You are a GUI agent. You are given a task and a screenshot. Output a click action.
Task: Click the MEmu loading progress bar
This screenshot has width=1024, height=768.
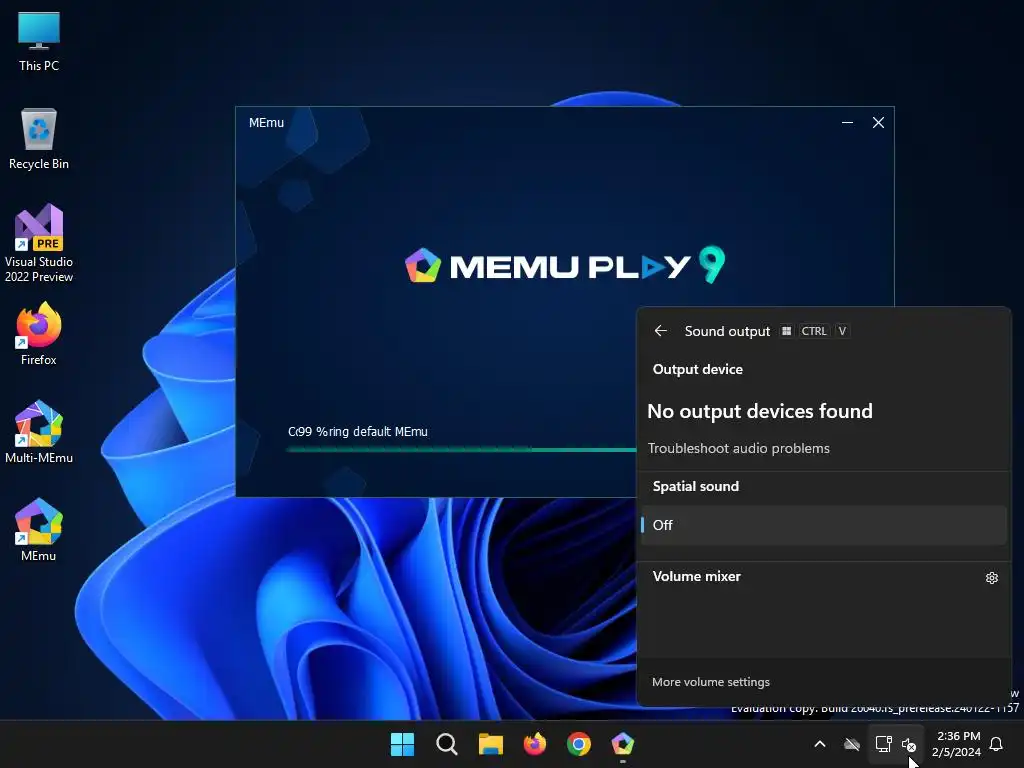pyautogui.click(x=461, y=449)
